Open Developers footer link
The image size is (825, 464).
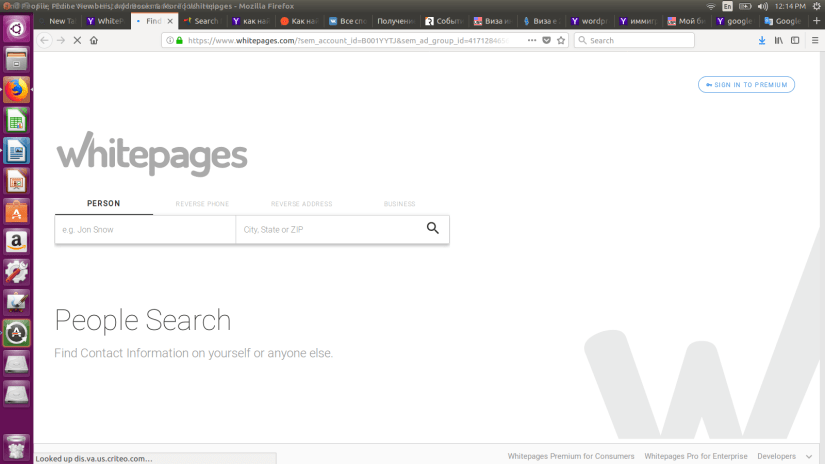pos(777,456)
